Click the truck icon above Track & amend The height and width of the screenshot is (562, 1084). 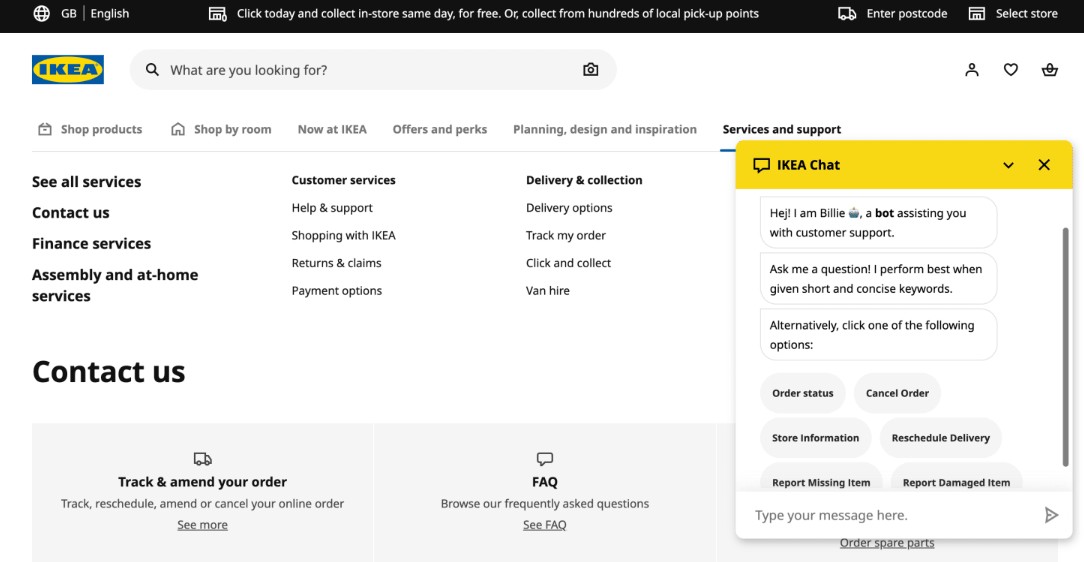[x=203, y=458]
